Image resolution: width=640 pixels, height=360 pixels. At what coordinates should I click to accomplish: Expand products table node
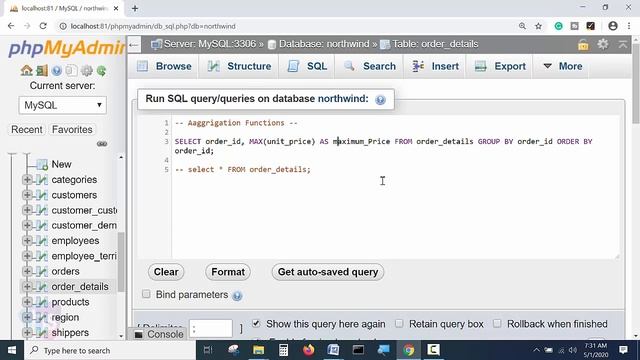[x=27, y=302]
